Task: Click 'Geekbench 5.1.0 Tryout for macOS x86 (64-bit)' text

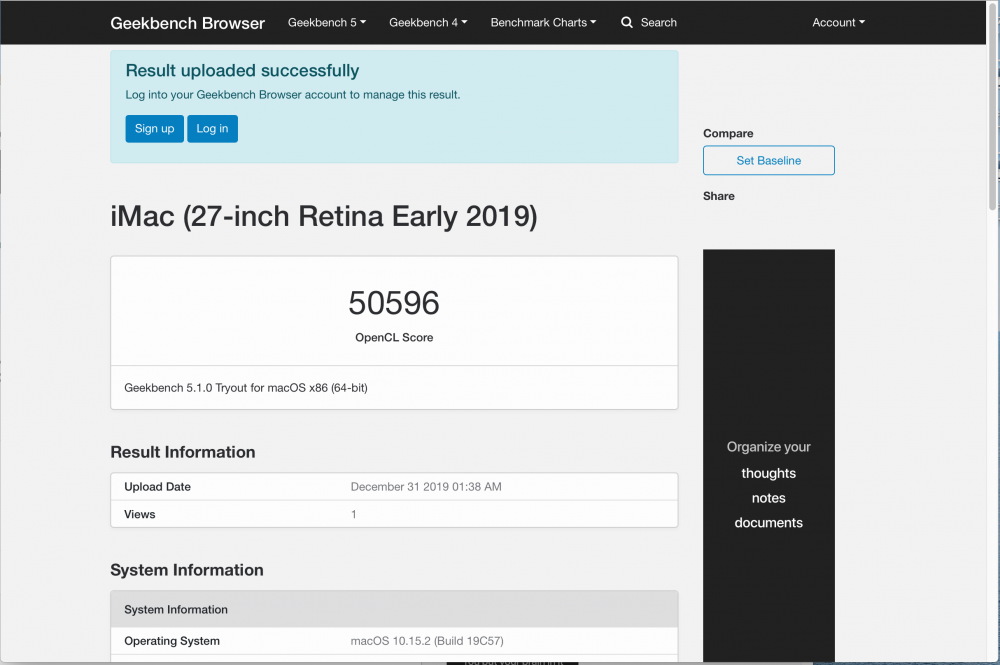Action: tap(246, 388)
